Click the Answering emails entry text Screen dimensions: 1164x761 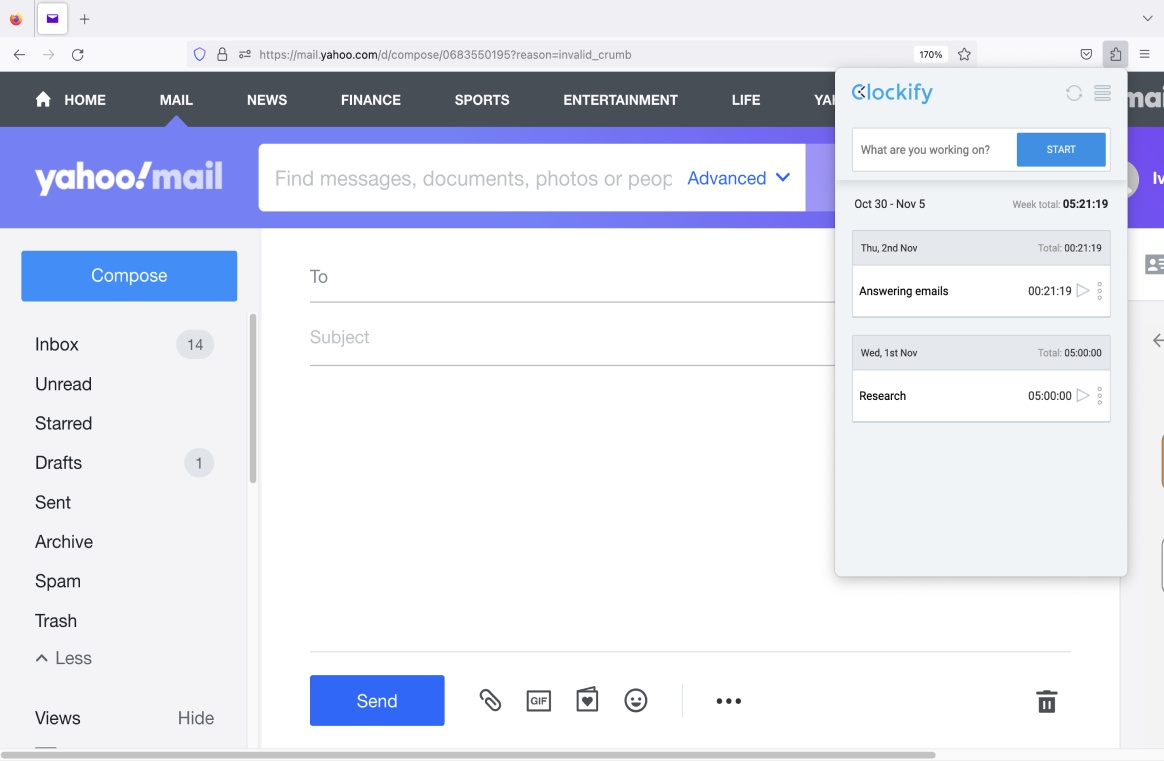pos(903,291)
